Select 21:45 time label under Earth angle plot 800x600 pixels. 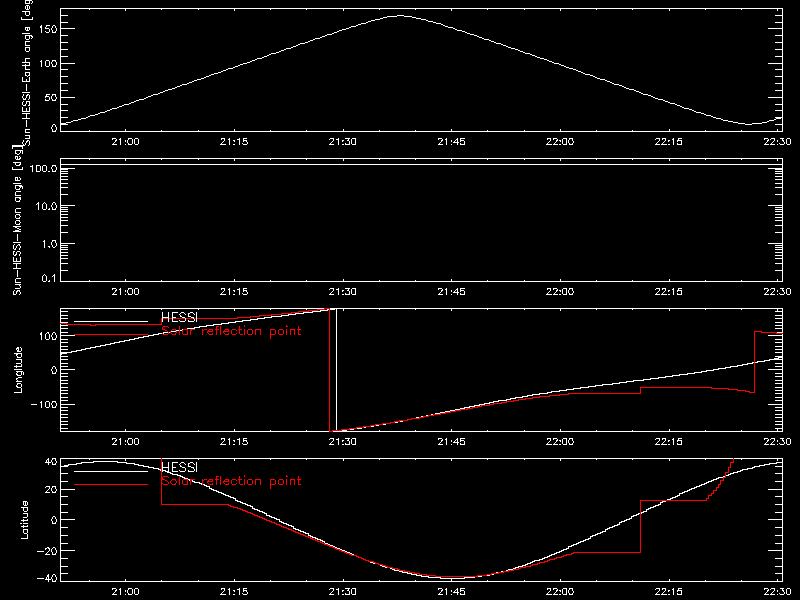pos(451,141)
